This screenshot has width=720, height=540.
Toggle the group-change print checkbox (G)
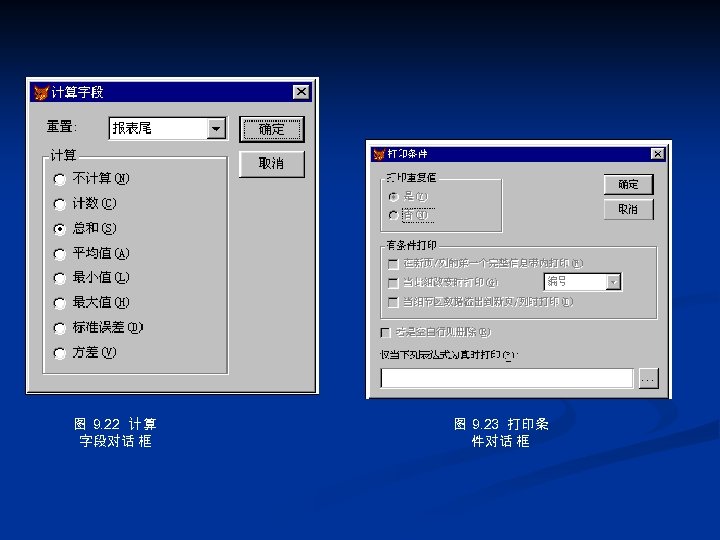tap(393, 283)
